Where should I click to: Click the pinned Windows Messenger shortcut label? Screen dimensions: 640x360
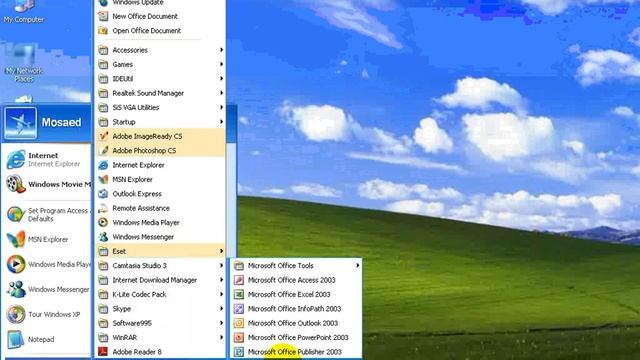pyautogui.click(x=59, y=289)
